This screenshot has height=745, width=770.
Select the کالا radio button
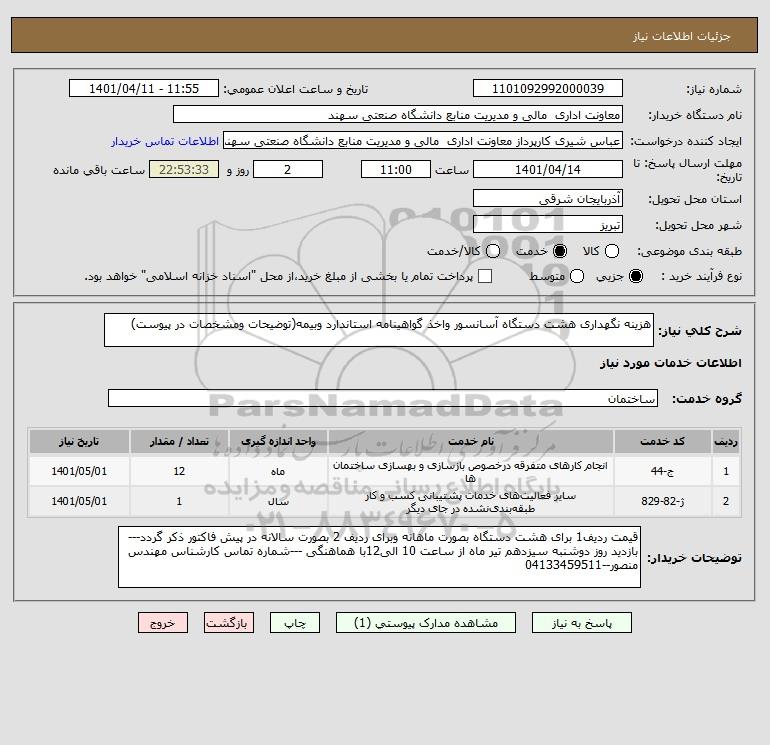point(611,251)
